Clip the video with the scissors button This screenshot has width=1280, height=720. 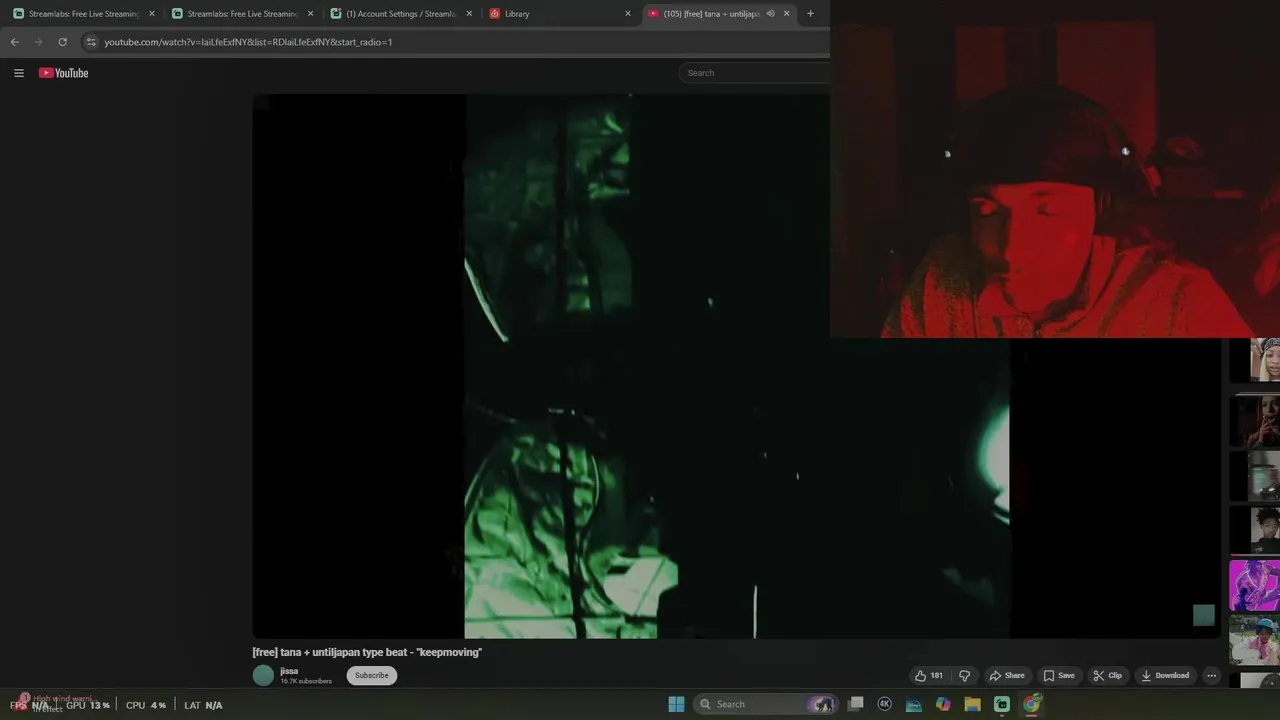pos(1107,675)
